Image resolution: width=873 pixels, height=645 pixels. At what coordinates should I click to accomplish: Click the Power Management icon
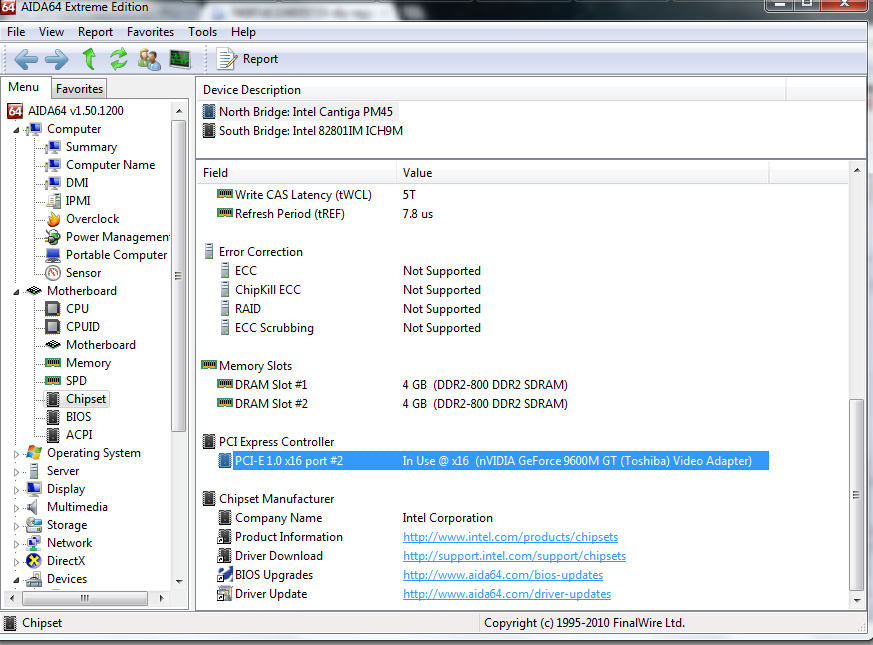(x=53, y=237)
